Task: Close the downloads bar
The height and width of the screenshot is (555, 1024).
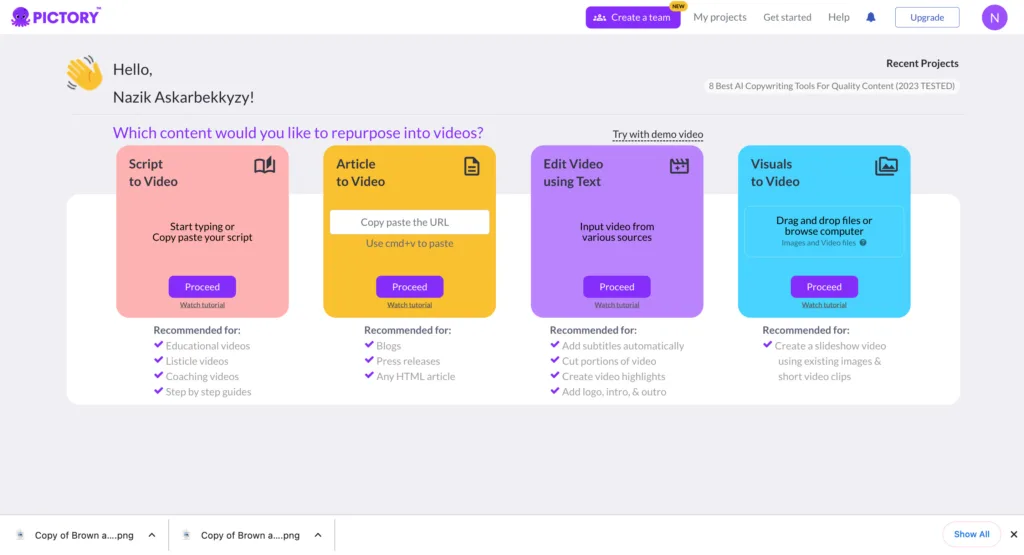Action: (1014, 534)
